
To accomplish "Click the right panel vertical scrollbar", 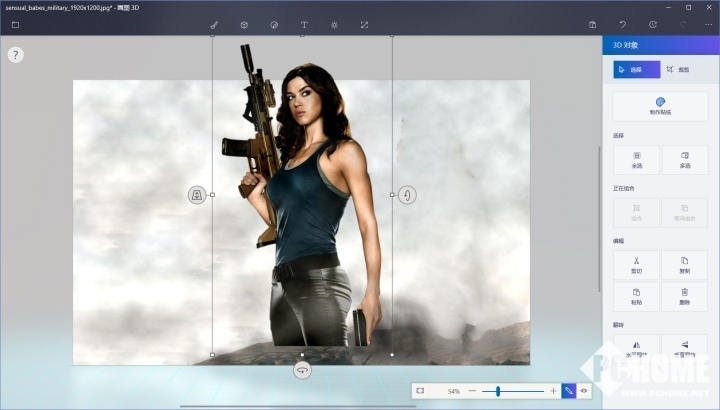I will click(x=599, y=219).
